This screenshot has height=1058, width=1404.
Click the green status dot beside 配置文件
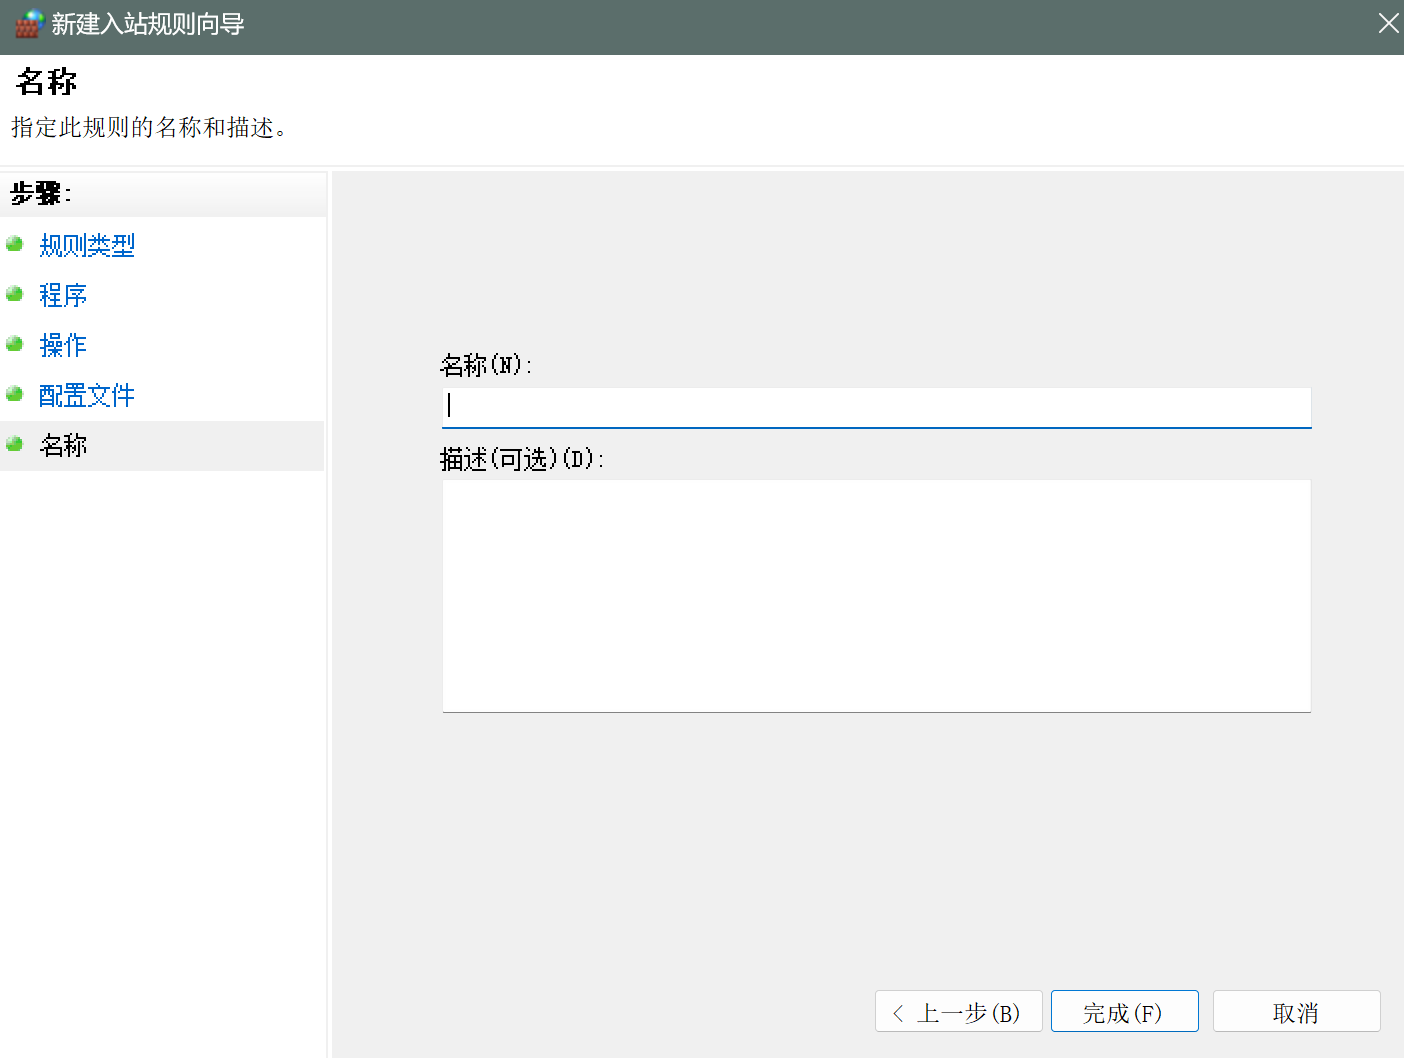14,394
